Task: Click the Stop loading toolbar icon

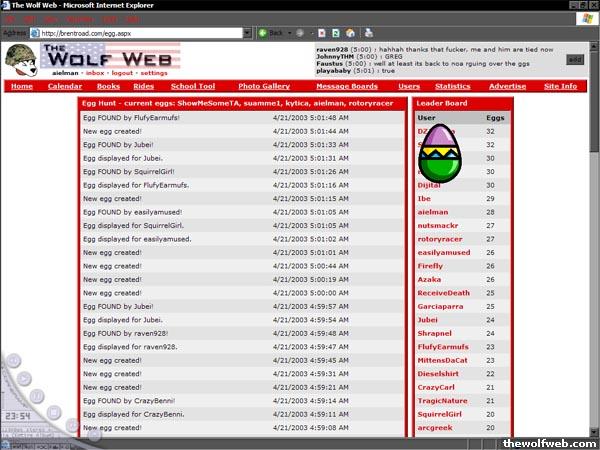Action: (322, 33)
